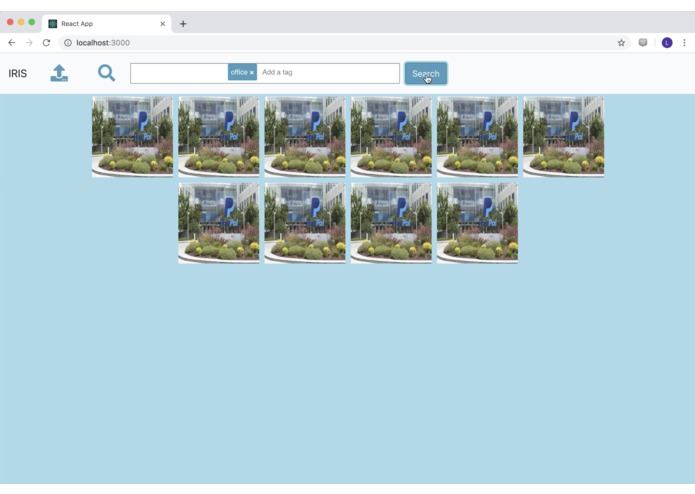
Task: Open the browser profile avatar
Action: 667,43
